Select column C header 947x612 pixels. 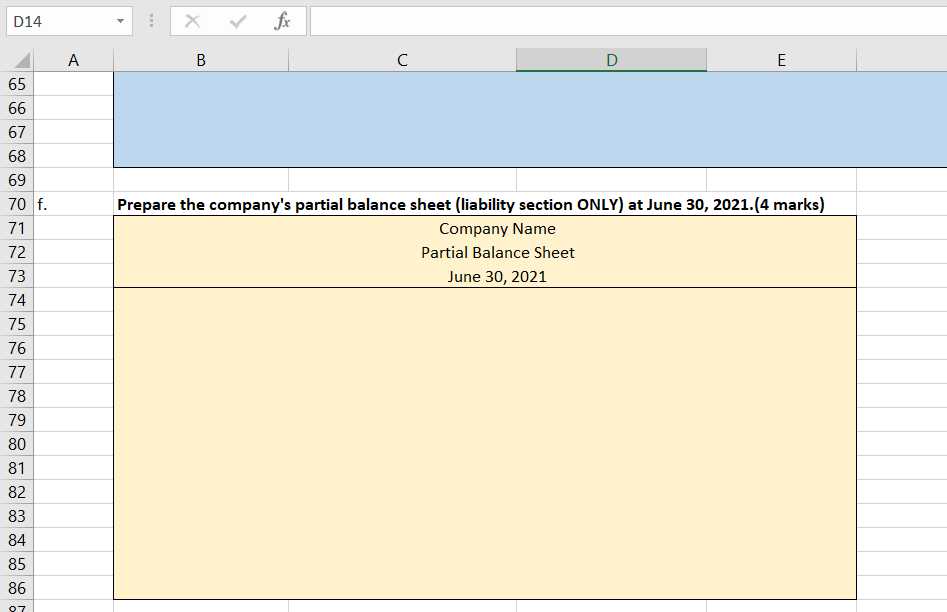coord(402,60)
